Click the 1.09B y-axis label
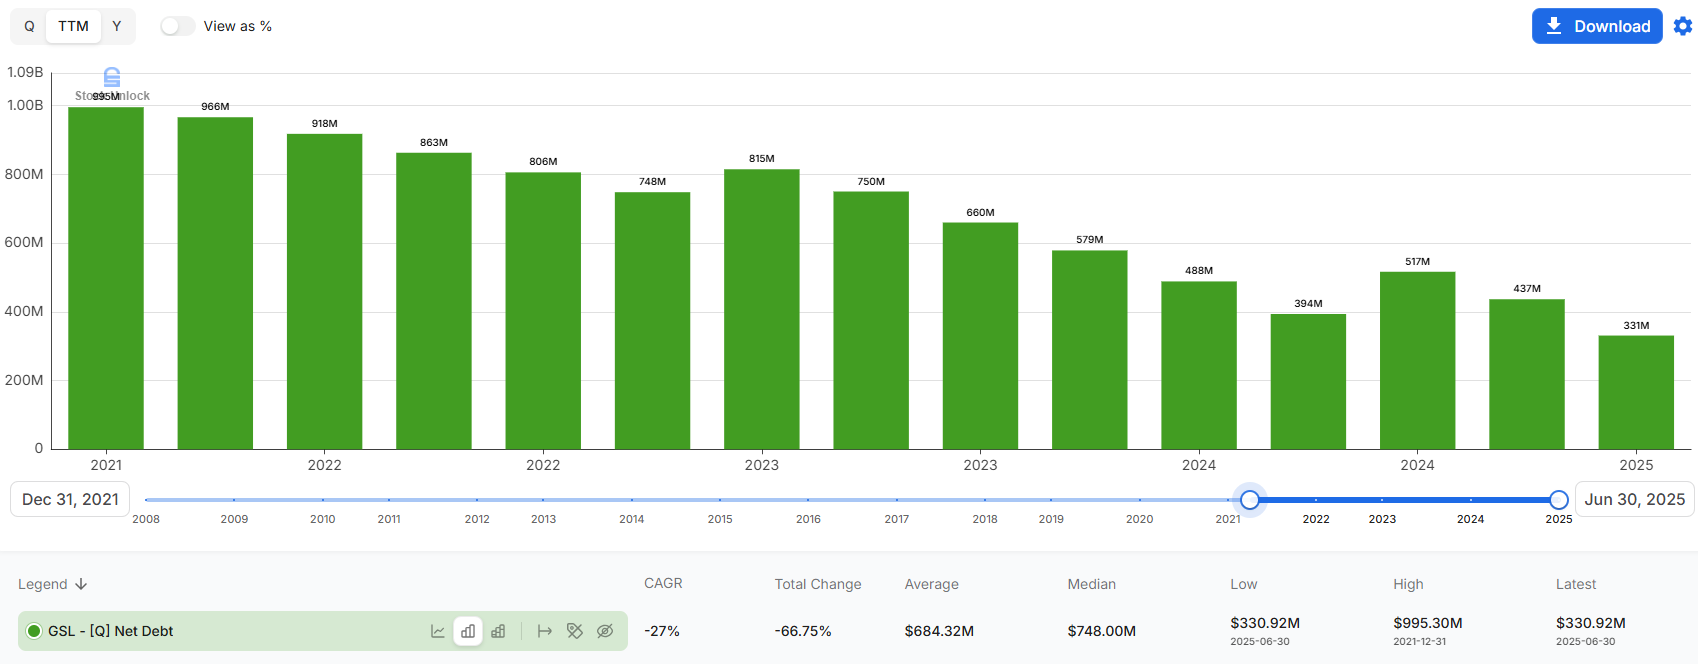The width and height of the screenshot is (1698, 664). (25, 72)
